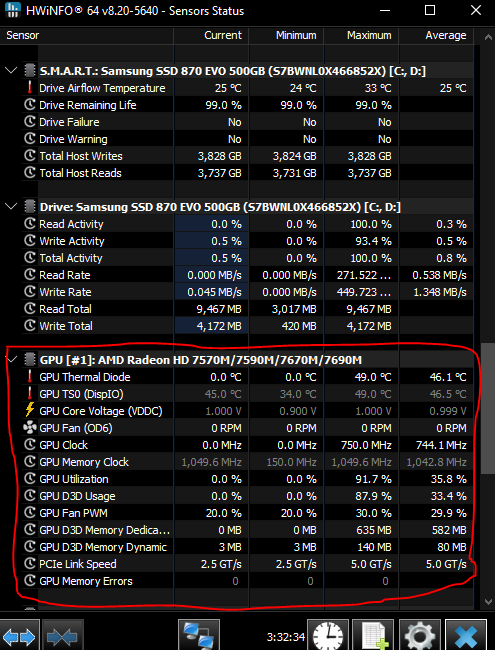Screen dimensions: 495x650
Task: Click the 449.723 maximum Write Rate value
Action: [364, 292]
